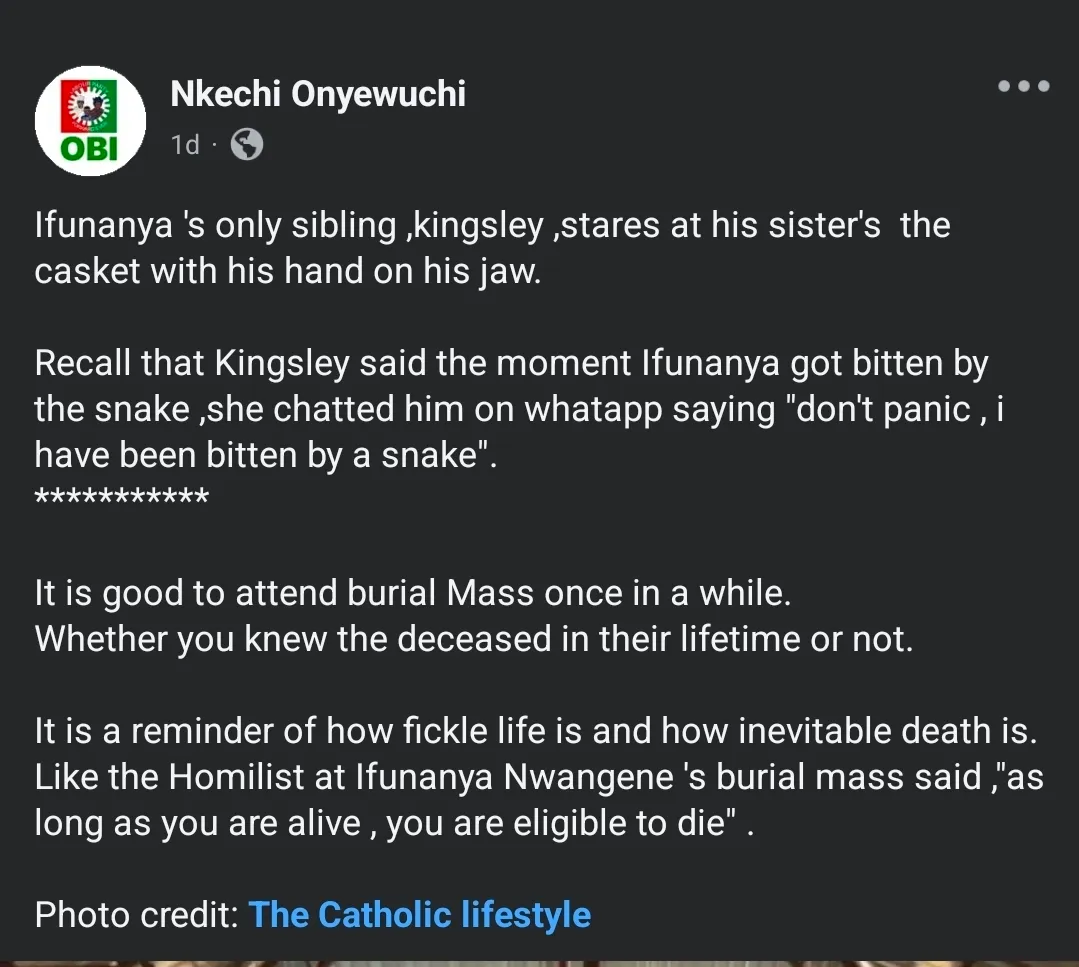The image size is (1079, 967).
Task: Open the OBI profile picture
Action: tap(90, 121)
